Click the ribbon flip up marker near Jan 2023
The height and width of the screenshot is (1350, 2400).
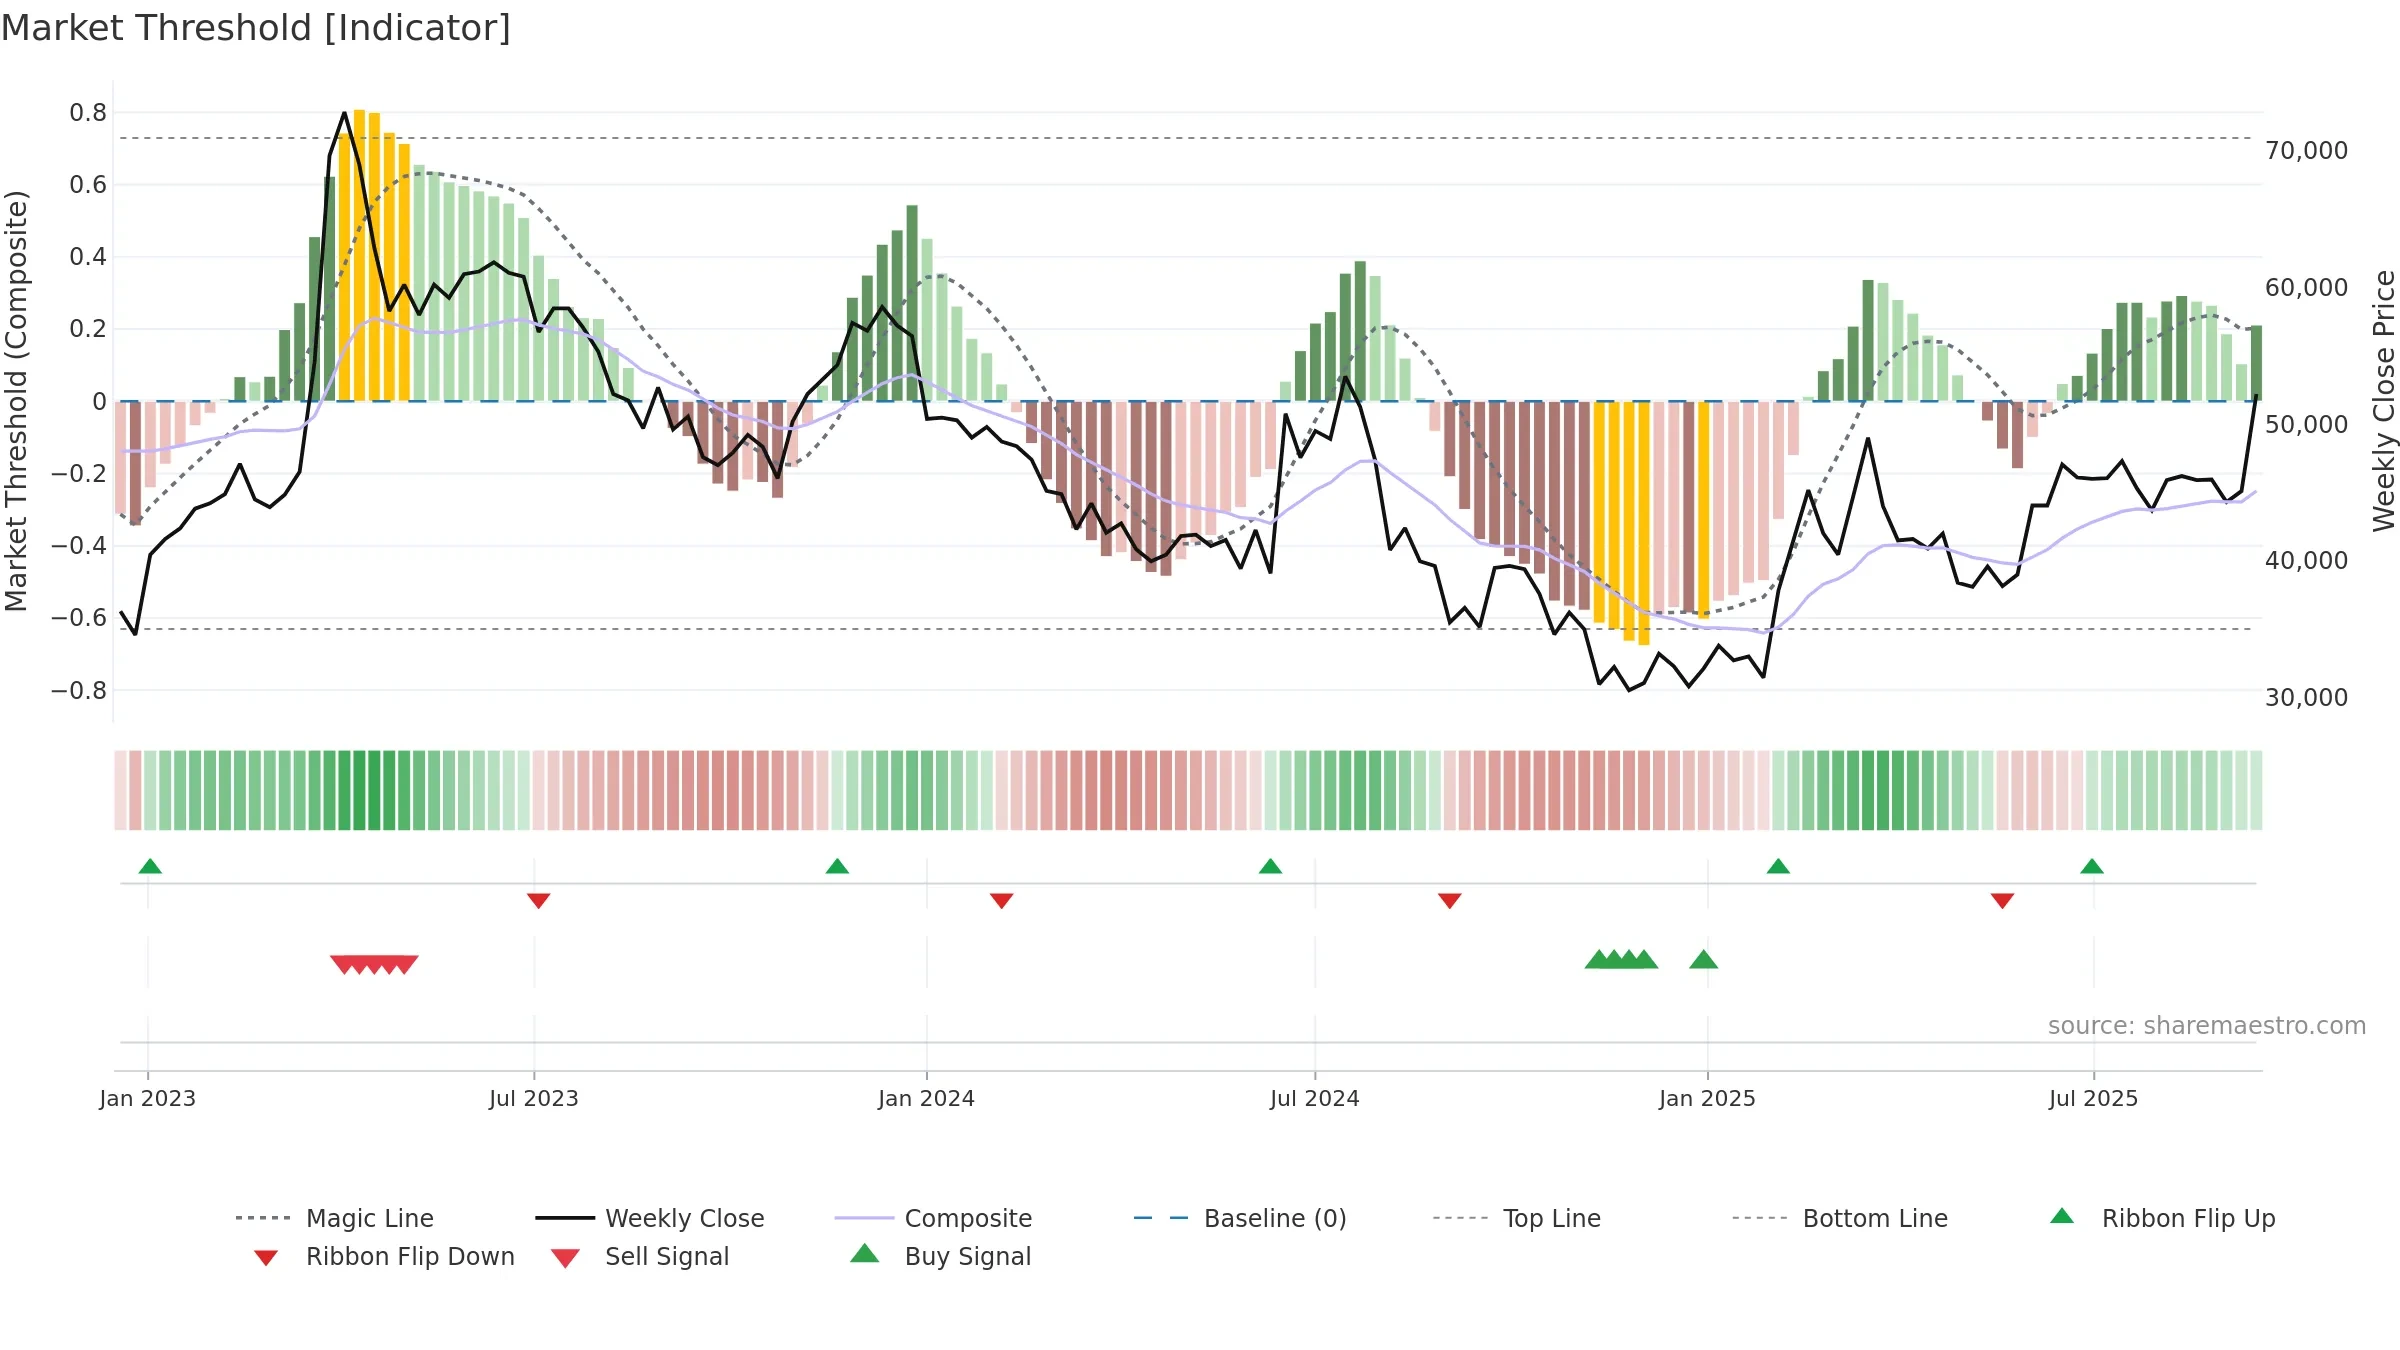pyautogui.click(x=150, y=866)
